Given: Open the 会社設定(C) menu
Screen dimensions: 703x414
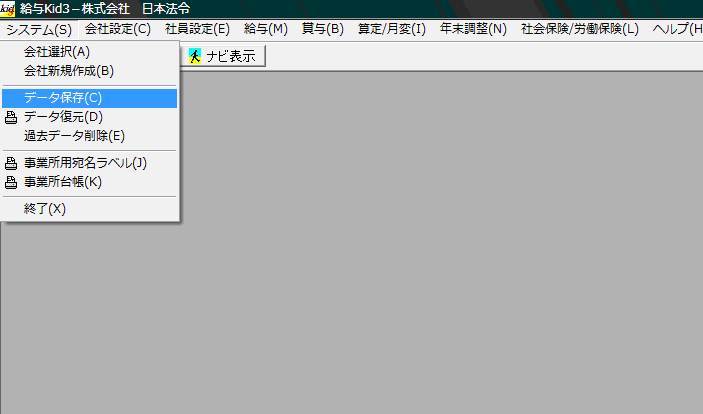Looking at the screenshot, I should click(x=118, y=29).
